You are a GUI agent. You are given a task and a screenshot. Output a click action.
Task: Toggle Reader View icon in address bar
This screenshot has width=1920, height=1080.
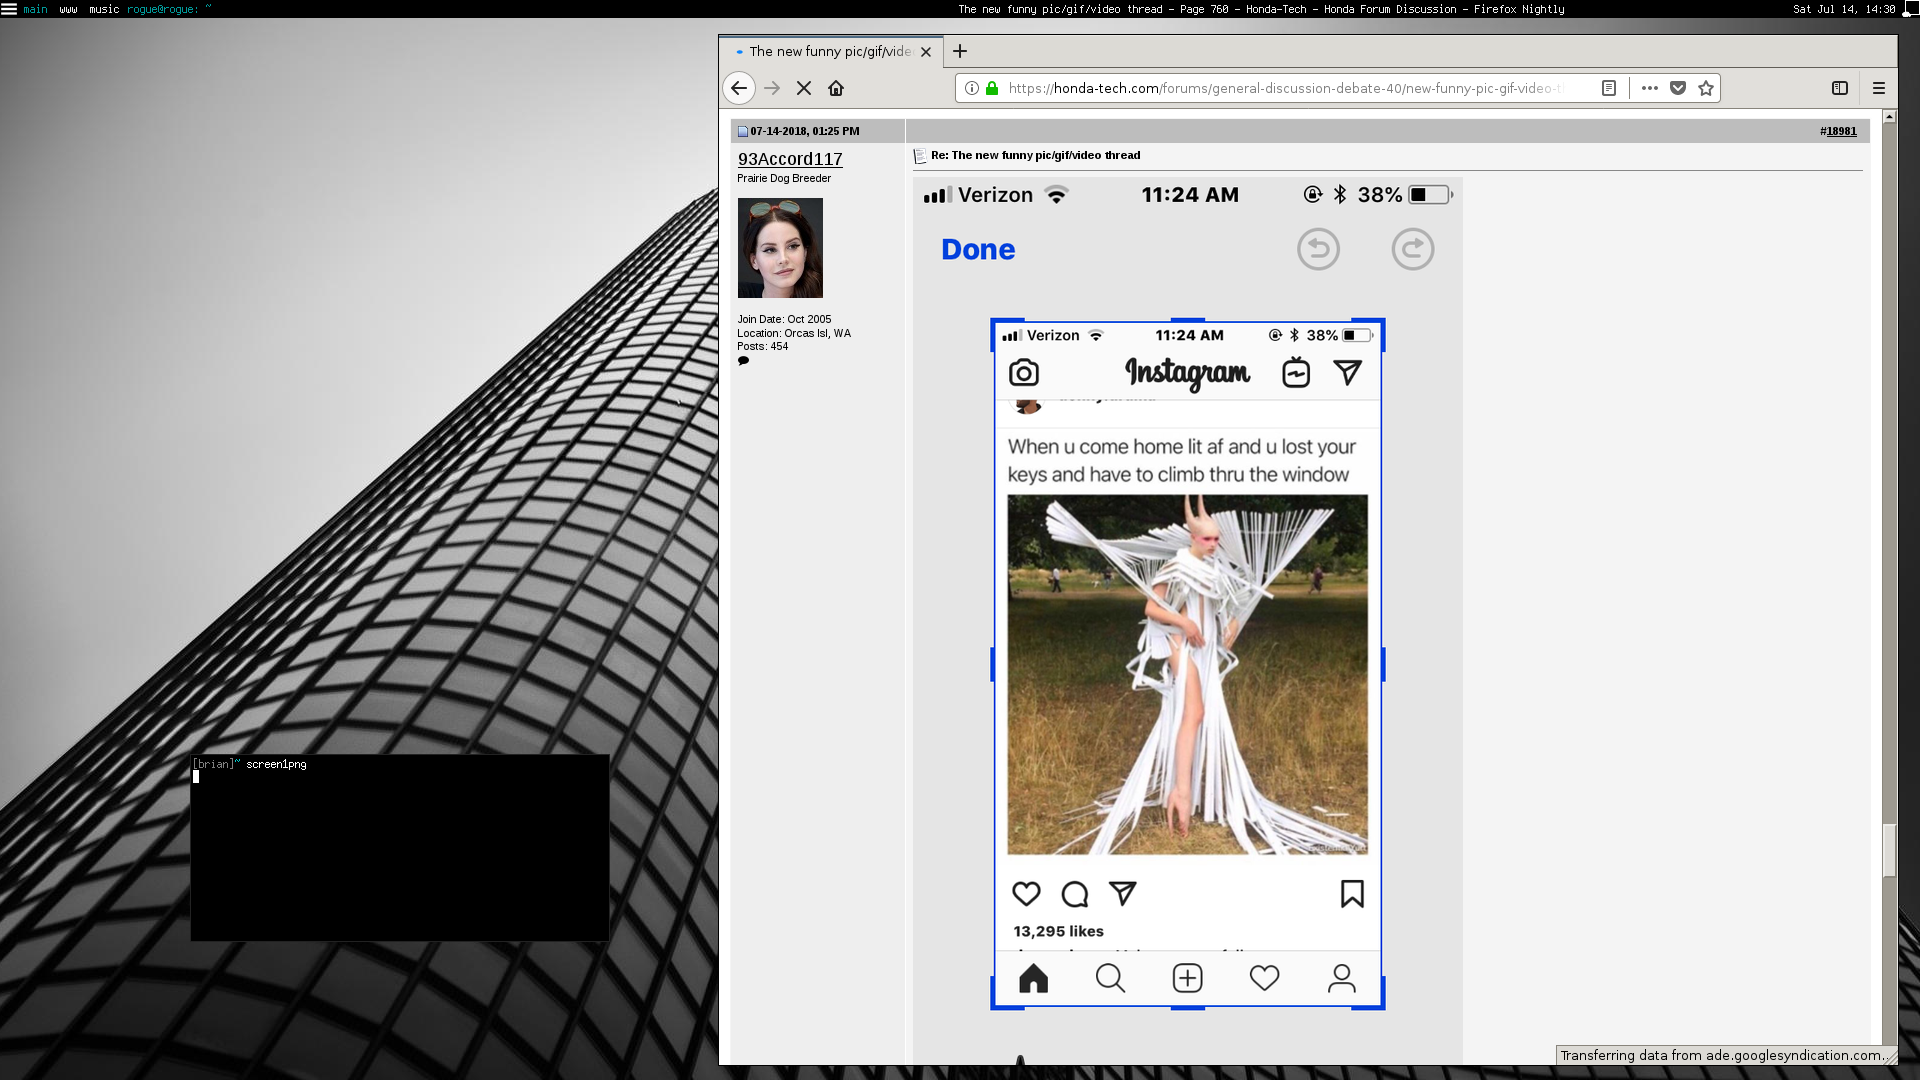1609,88
